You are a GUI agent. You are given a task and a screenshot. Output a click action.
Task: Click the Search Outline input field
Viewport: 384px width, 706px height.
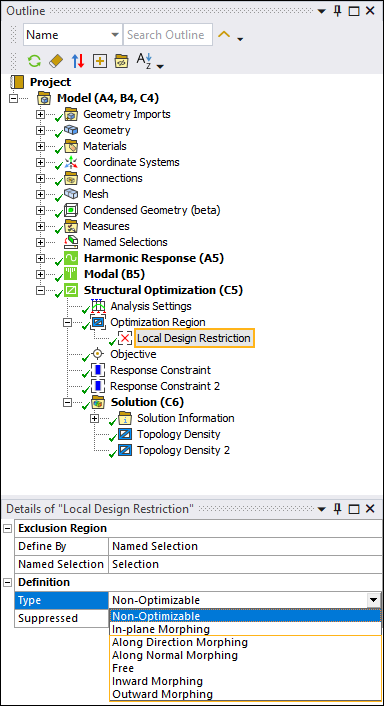[168, 35]
